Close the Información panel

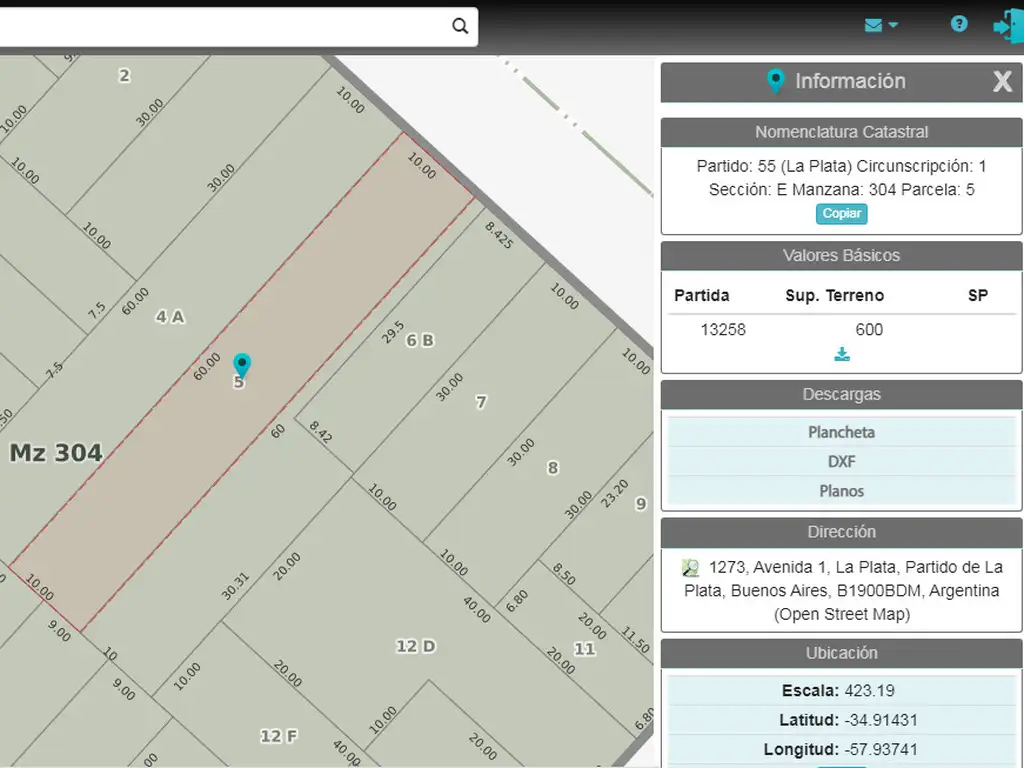pos(1002,82)
